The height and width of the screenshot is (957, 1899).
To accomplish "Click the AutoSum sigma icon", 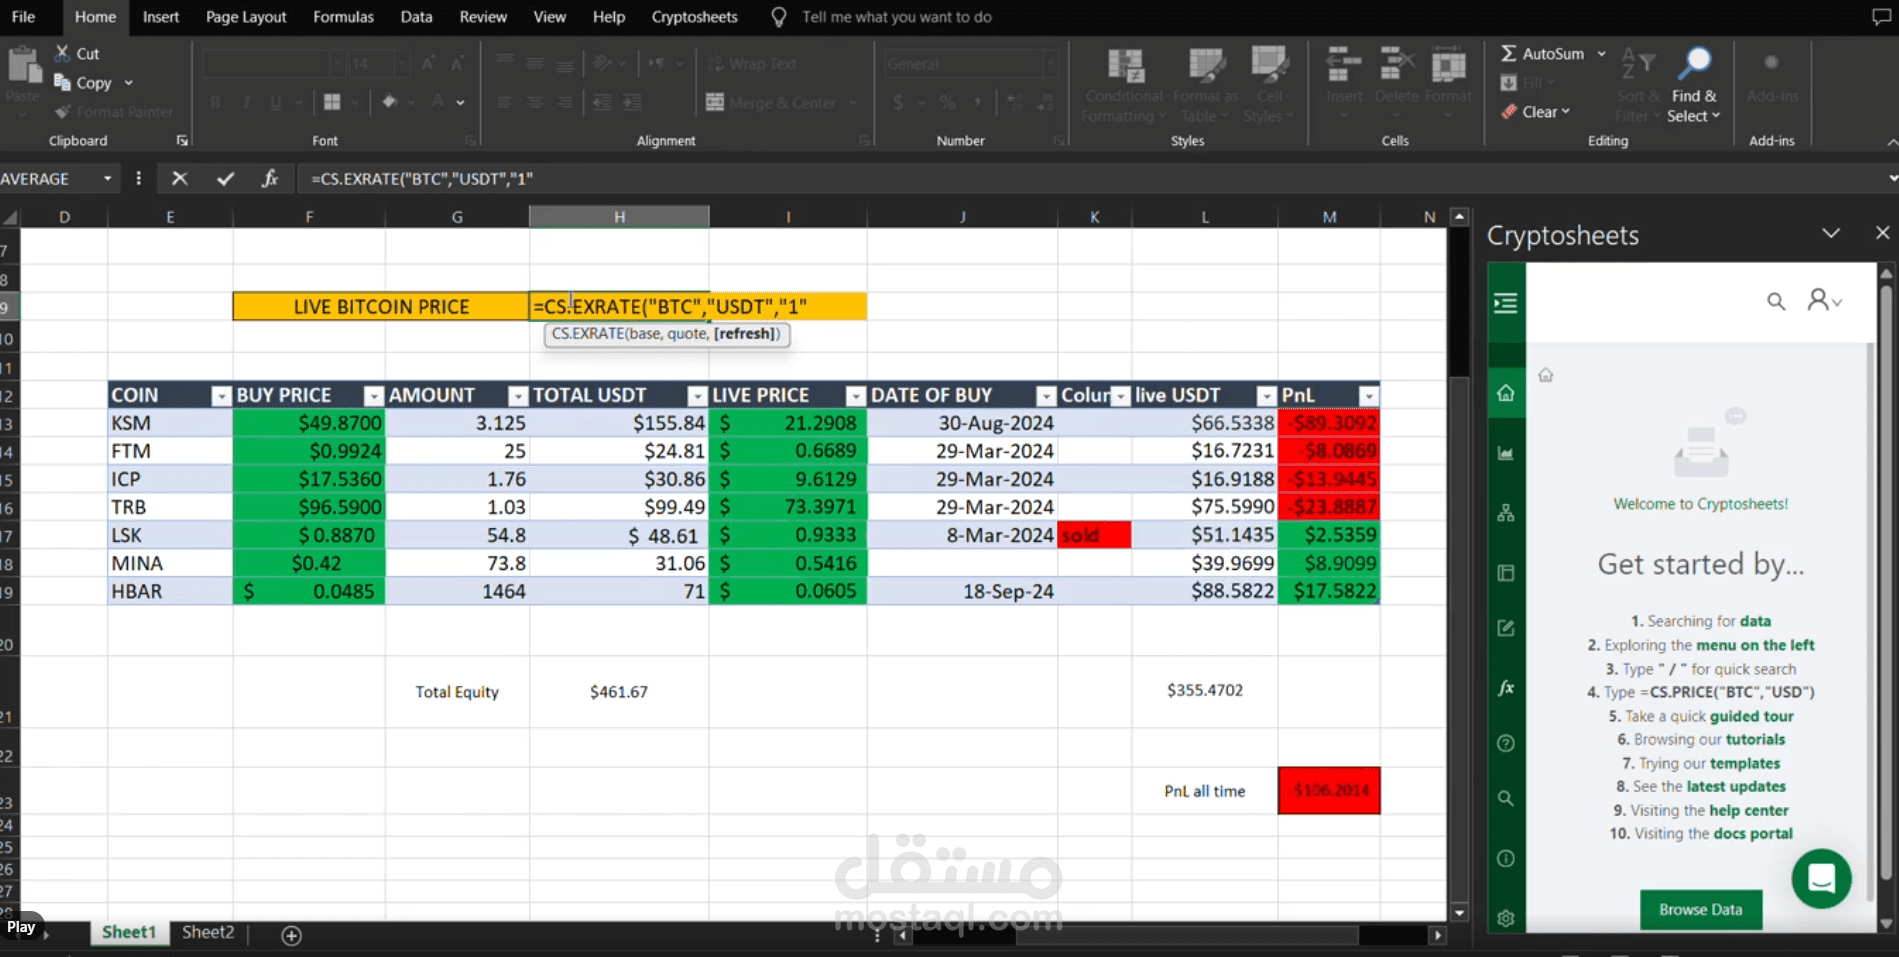I will [1508, 53].
